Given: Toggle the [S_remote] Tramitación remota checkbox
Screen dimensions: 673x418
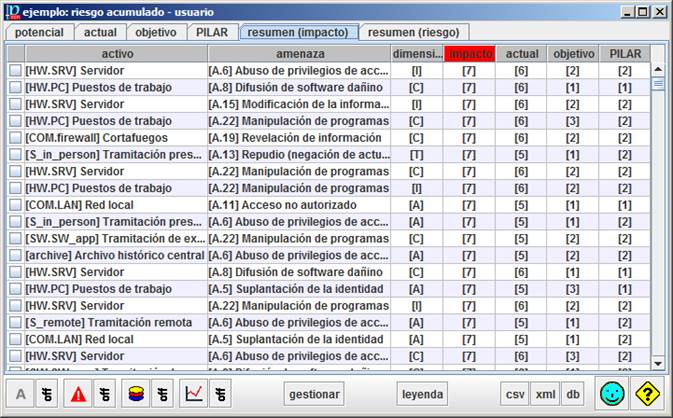Looking at the screenshot, I should (15, 322).
